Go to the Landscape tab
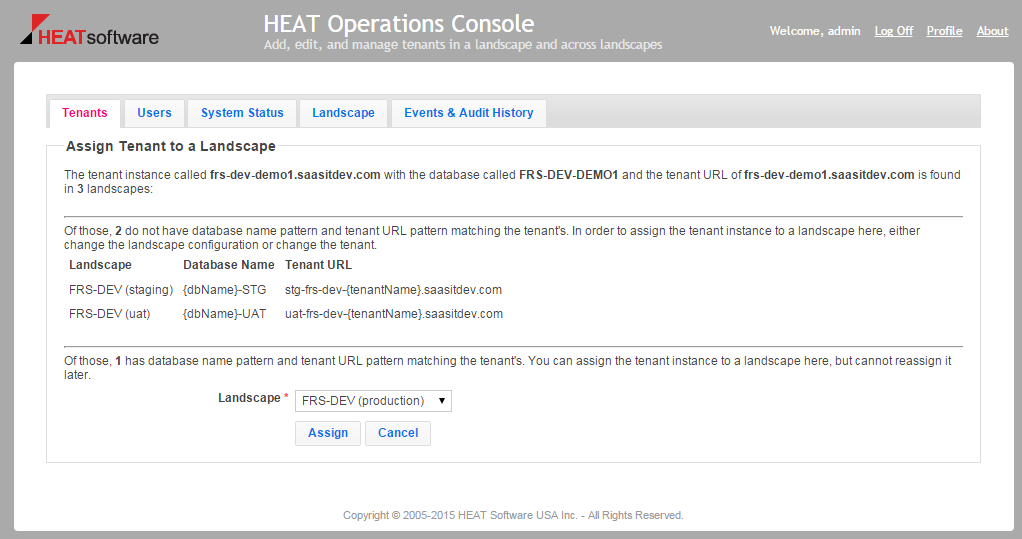1022x539 pixels. click(343, 113)
